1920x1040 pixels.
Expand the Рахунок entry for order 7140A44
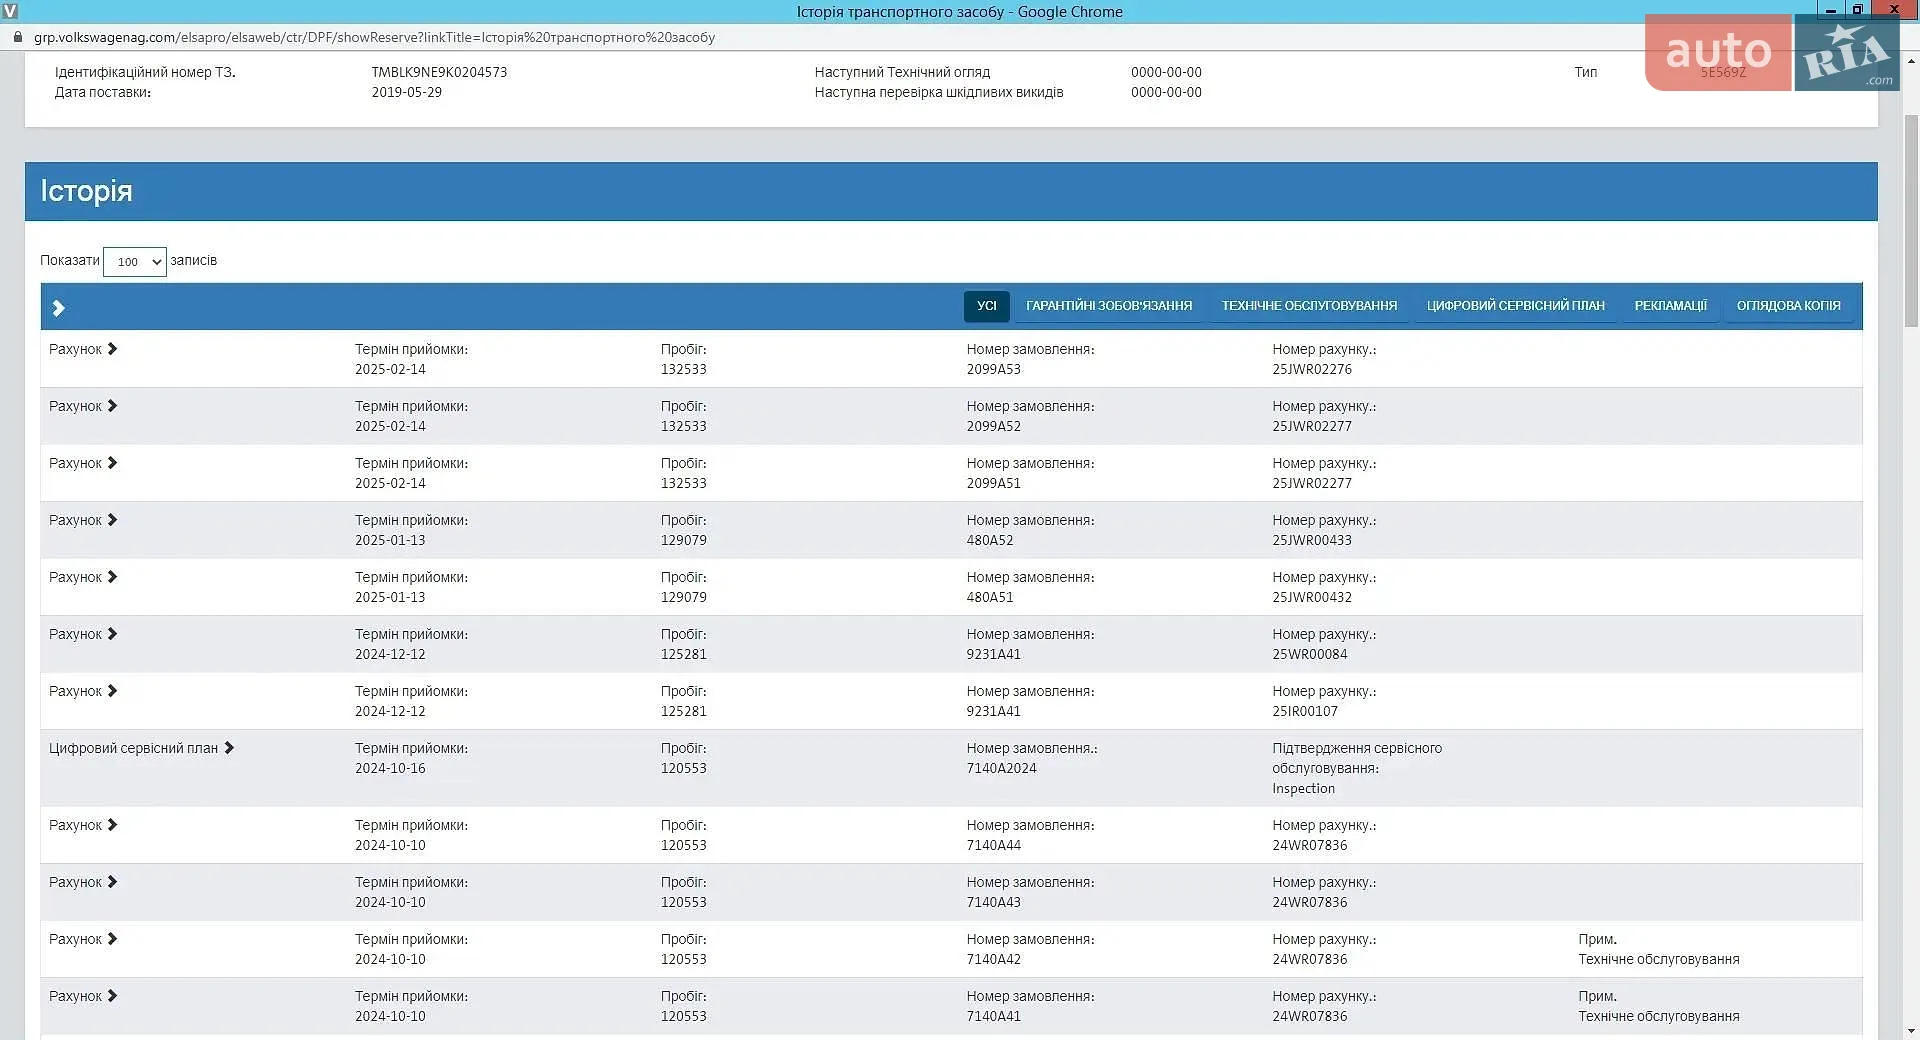point(83,825)
